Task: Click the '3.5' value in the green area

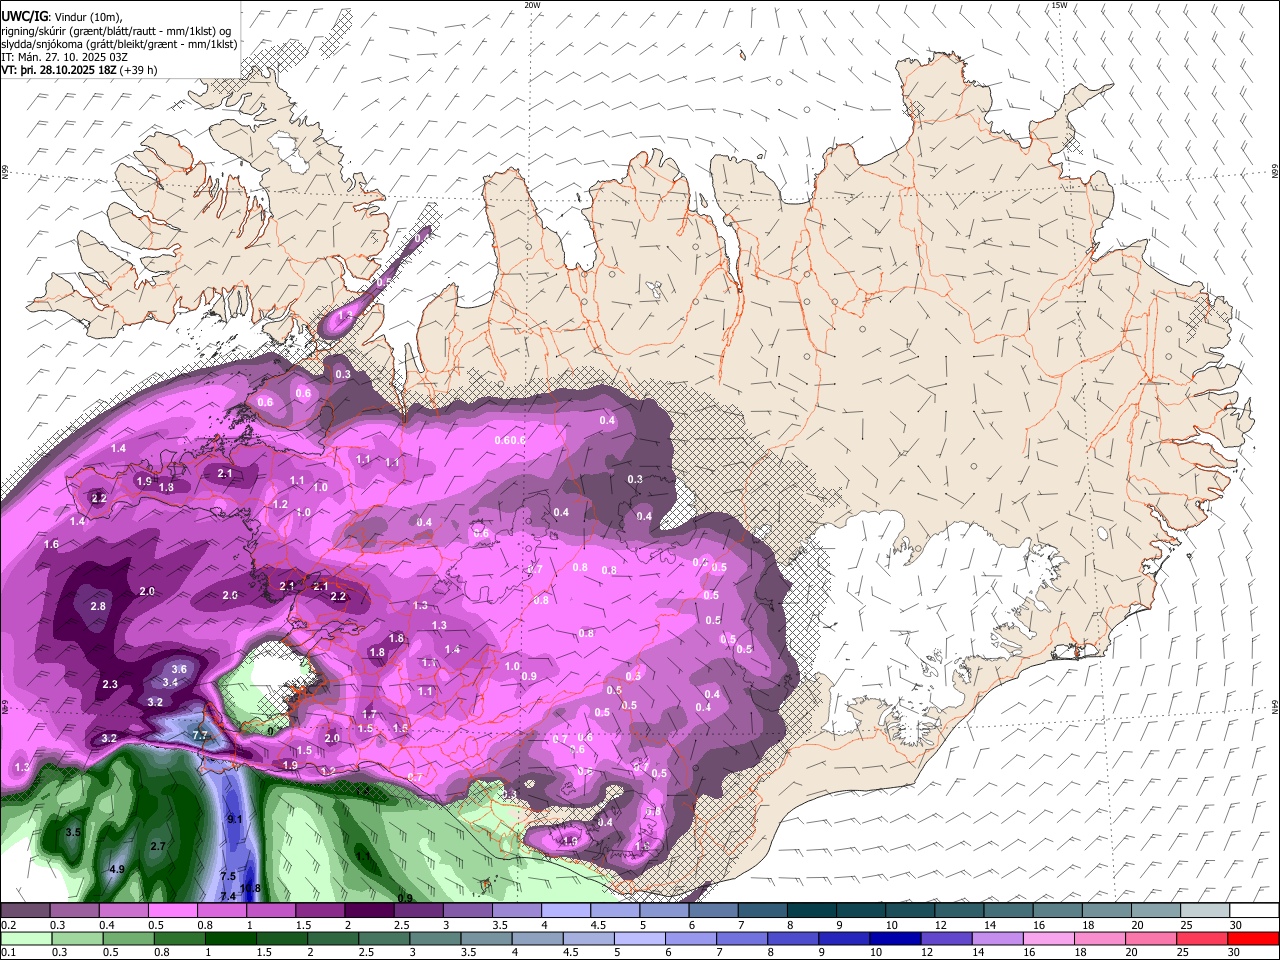Action: 72,832
